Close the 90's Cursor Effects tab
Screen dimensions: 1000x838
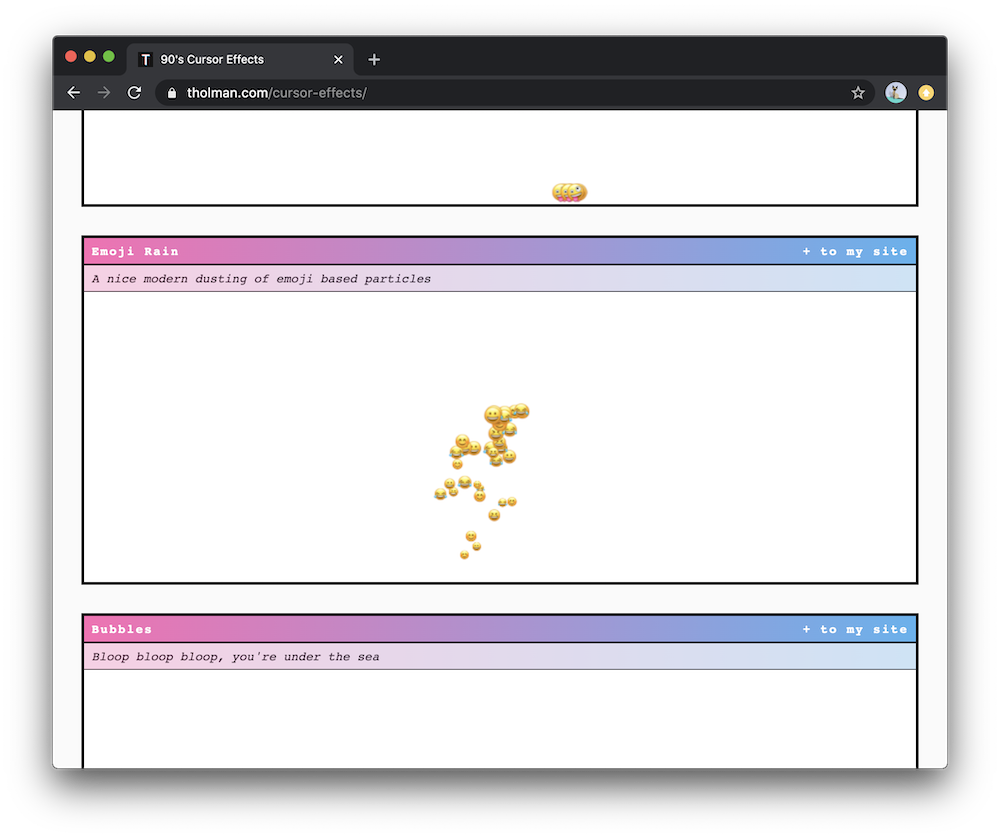338,59
